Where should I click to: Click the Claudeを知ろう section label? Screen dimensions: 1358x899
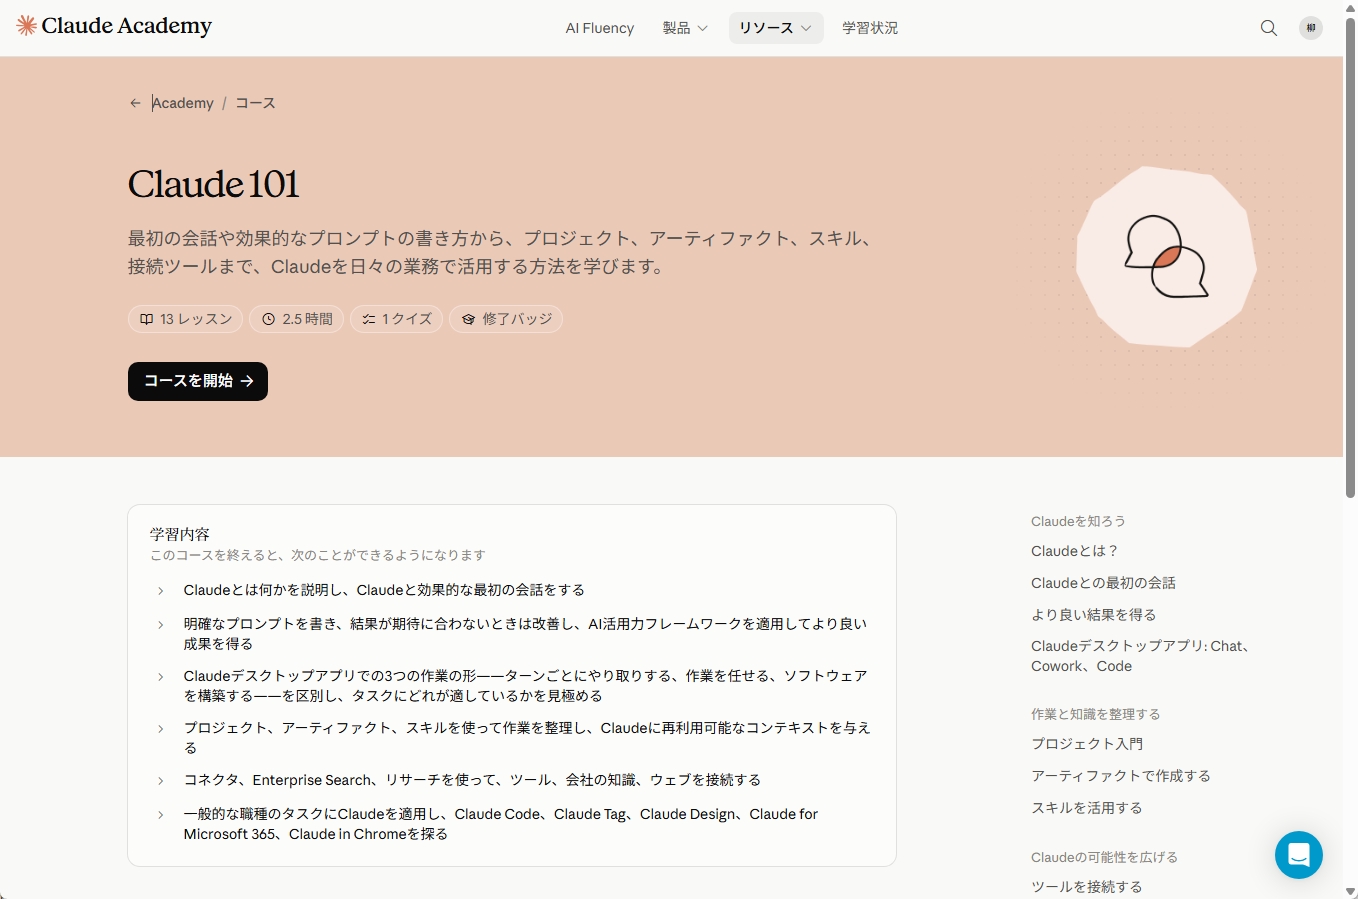point(1078,521)
